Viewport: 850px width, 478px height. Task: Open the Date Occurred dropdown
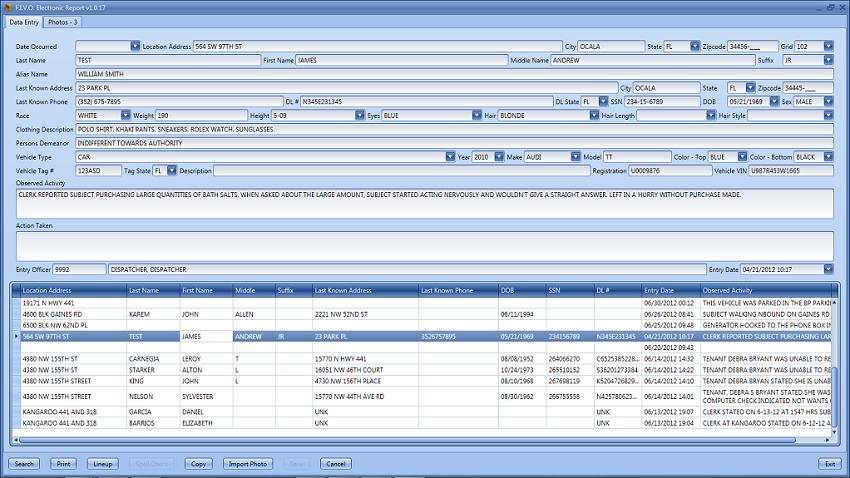click(136, 46)
